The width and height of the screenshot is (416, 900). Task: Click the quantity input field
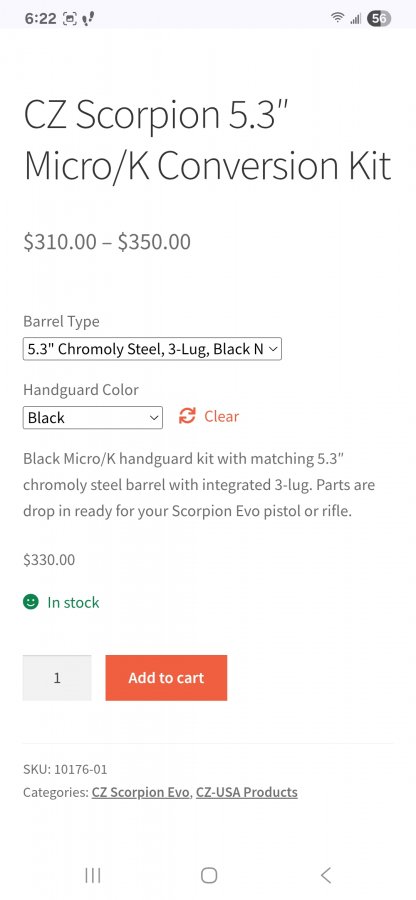pos(57,678)
